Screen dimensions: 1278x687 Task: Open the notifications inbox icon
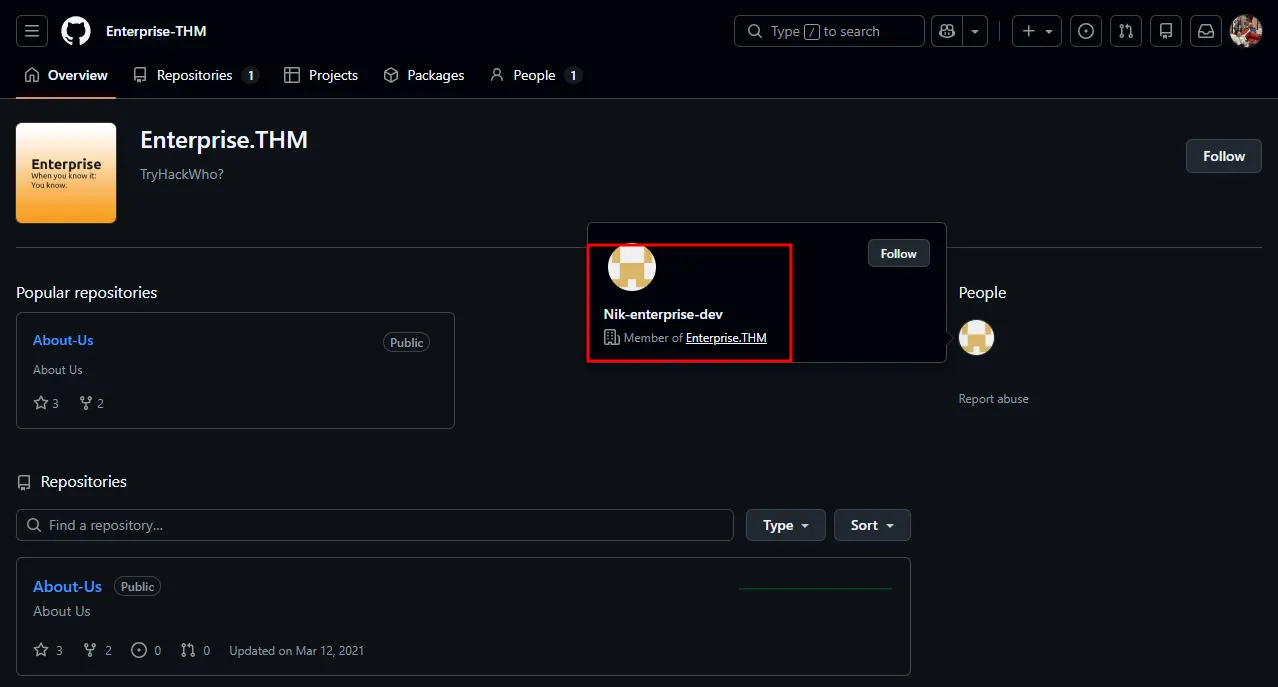coord(1206,31)
